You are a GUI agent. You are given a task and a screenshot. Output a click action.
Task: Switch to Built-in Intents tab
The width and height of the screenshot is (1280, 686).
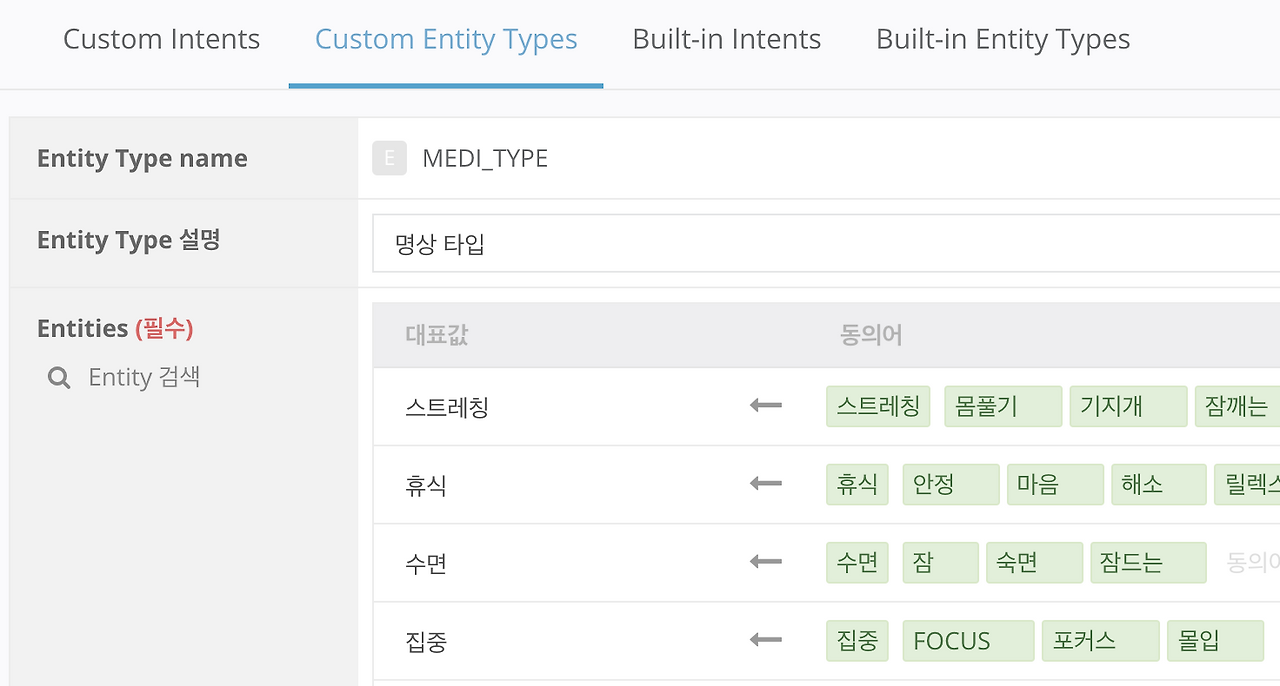726,40
